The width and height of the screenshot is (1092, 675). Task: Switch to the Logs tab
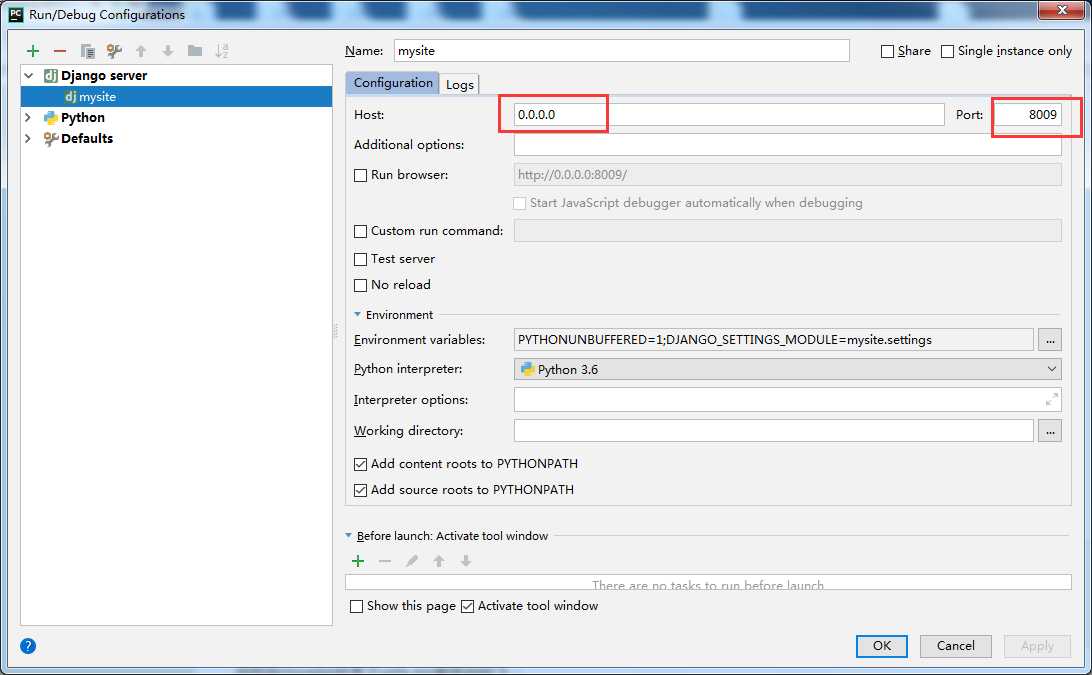[x=460, y=84]
